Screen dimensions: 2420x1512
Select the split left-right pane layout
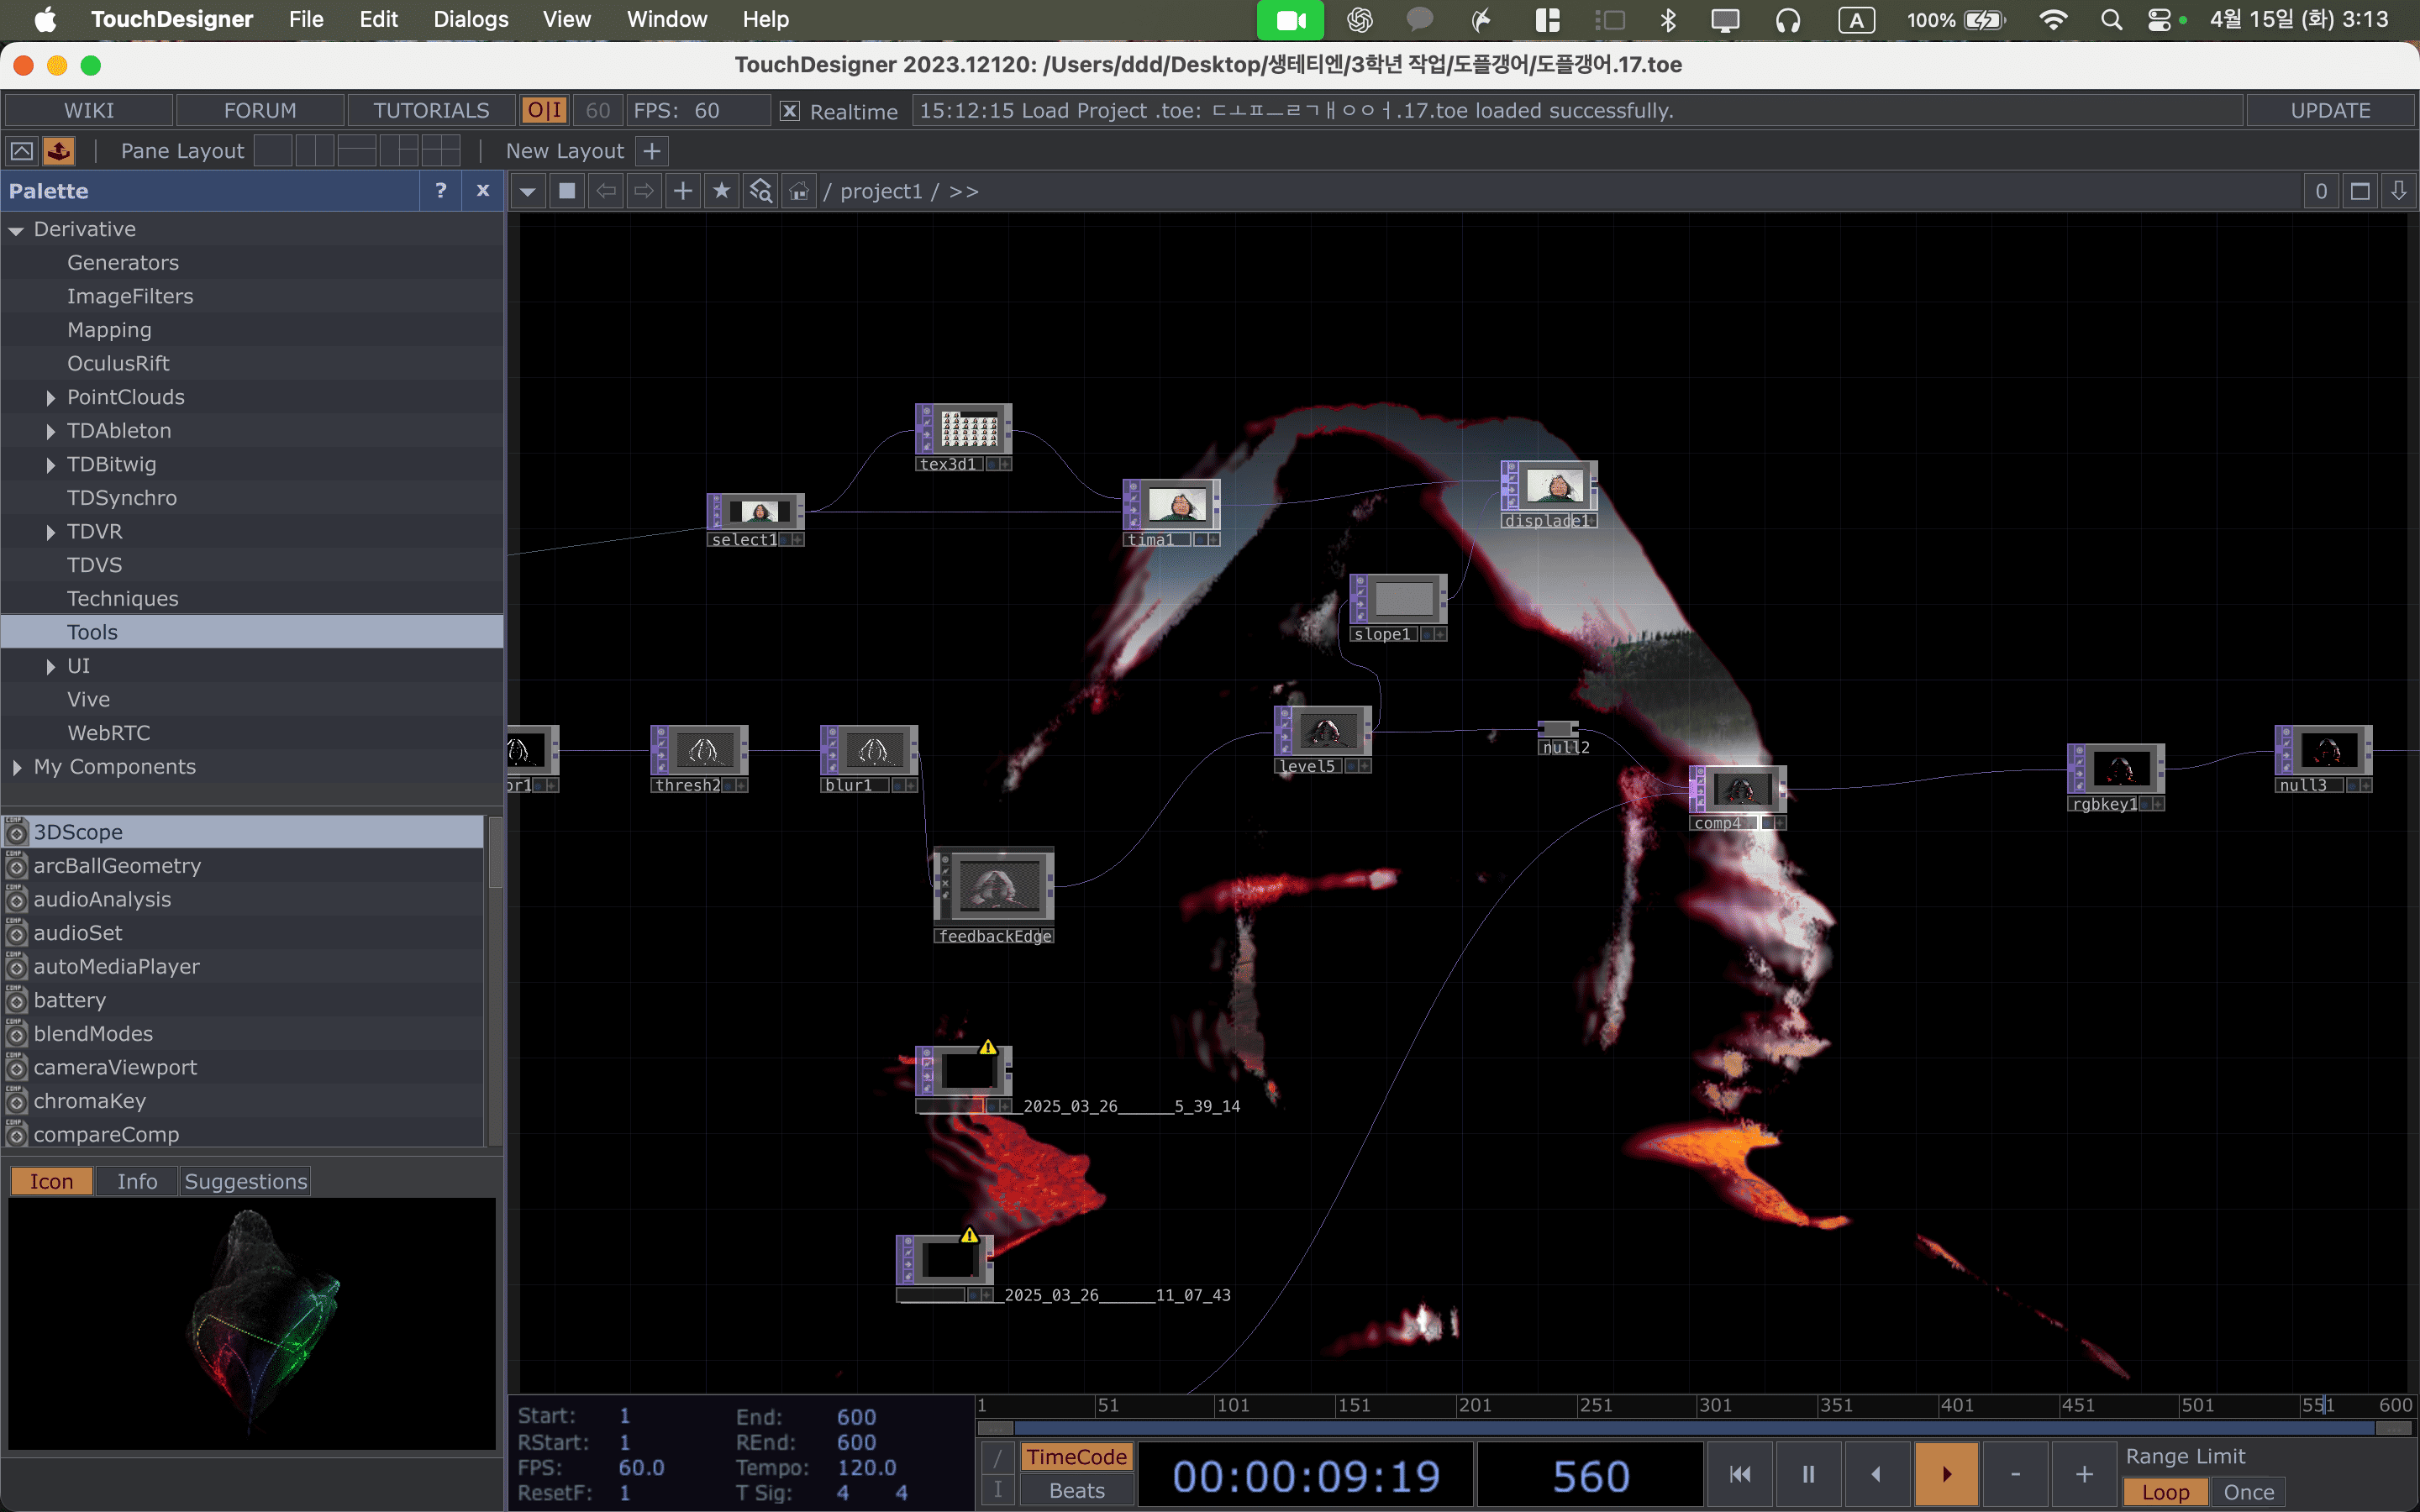(314, 151)
